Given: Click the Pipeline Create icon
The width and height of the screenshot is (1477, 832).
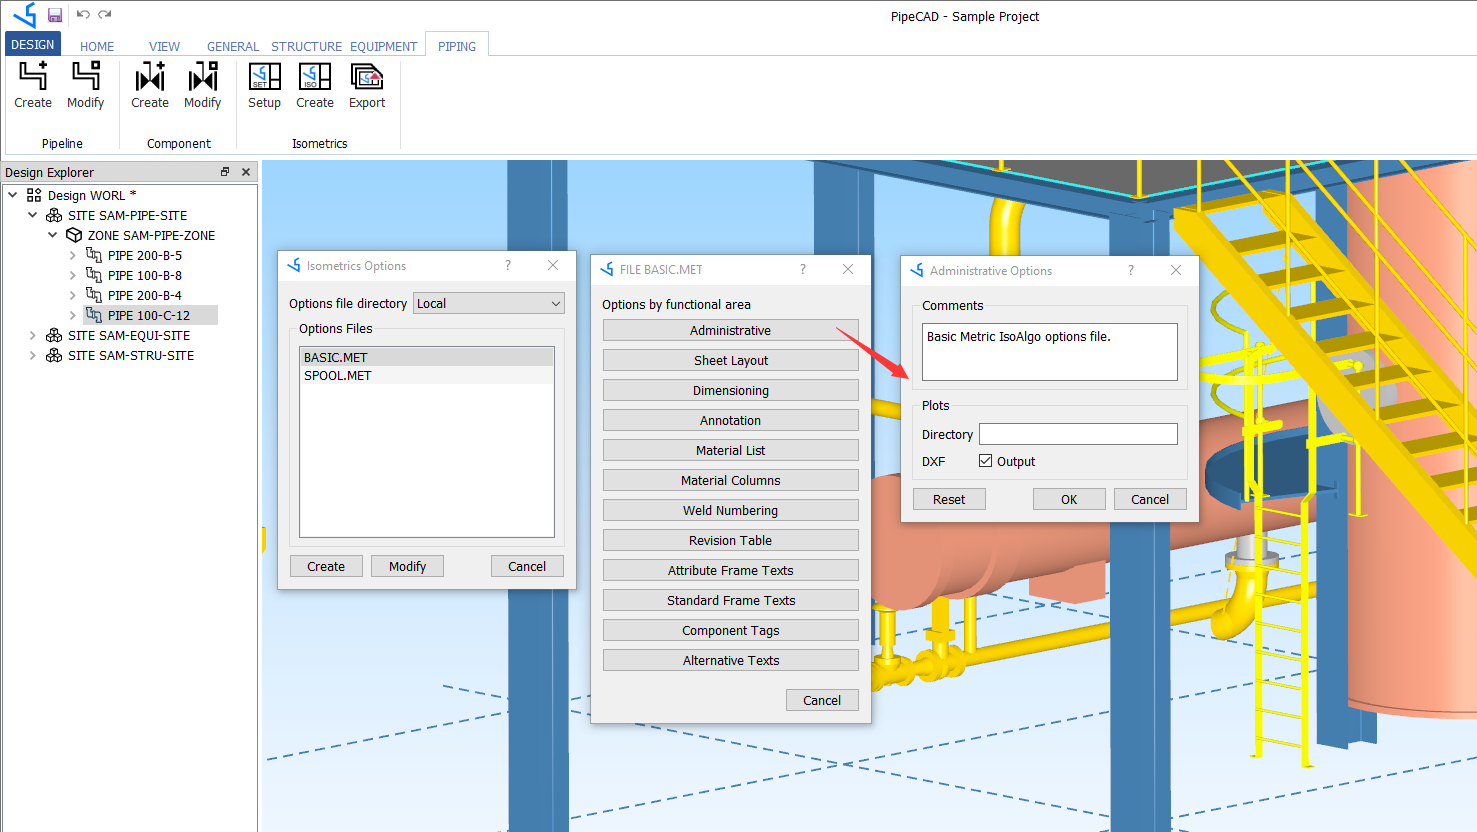Looking at the screenshot, I should [33, 76].
